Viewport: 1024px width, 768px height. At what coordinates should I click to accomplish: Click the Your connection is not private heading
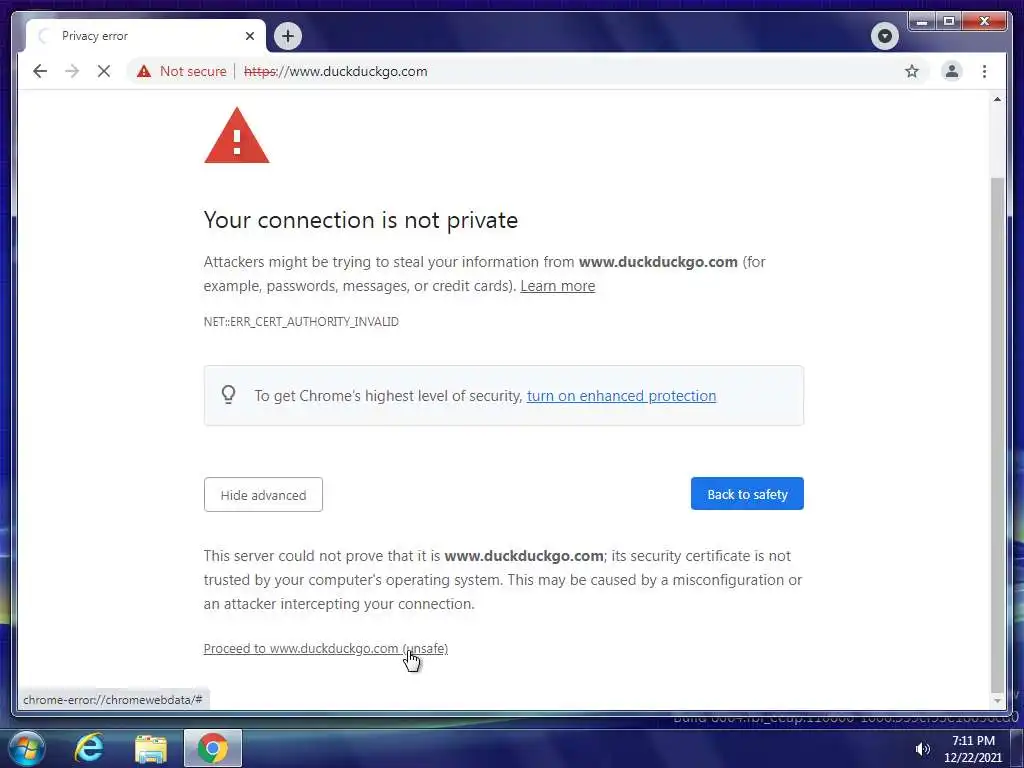360,220
